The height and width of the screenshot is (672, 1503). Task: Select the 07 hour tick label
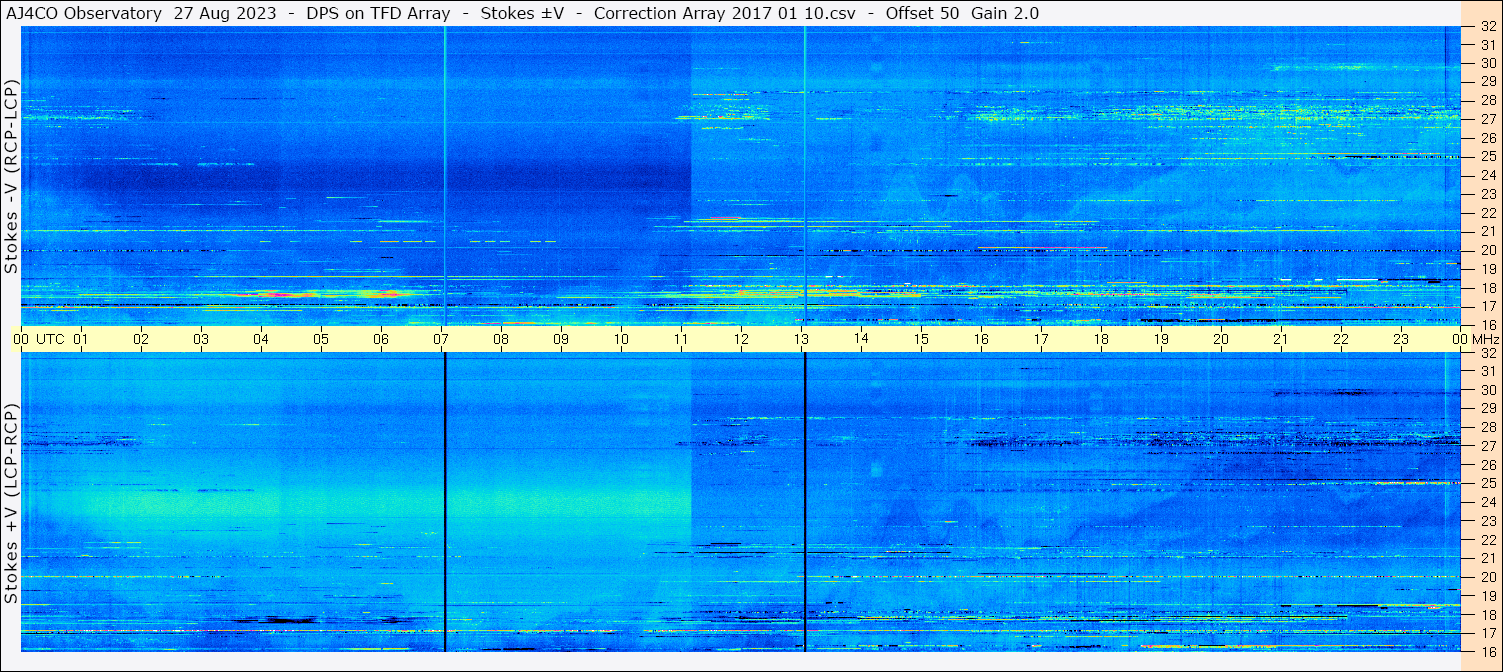click(441, 339)
